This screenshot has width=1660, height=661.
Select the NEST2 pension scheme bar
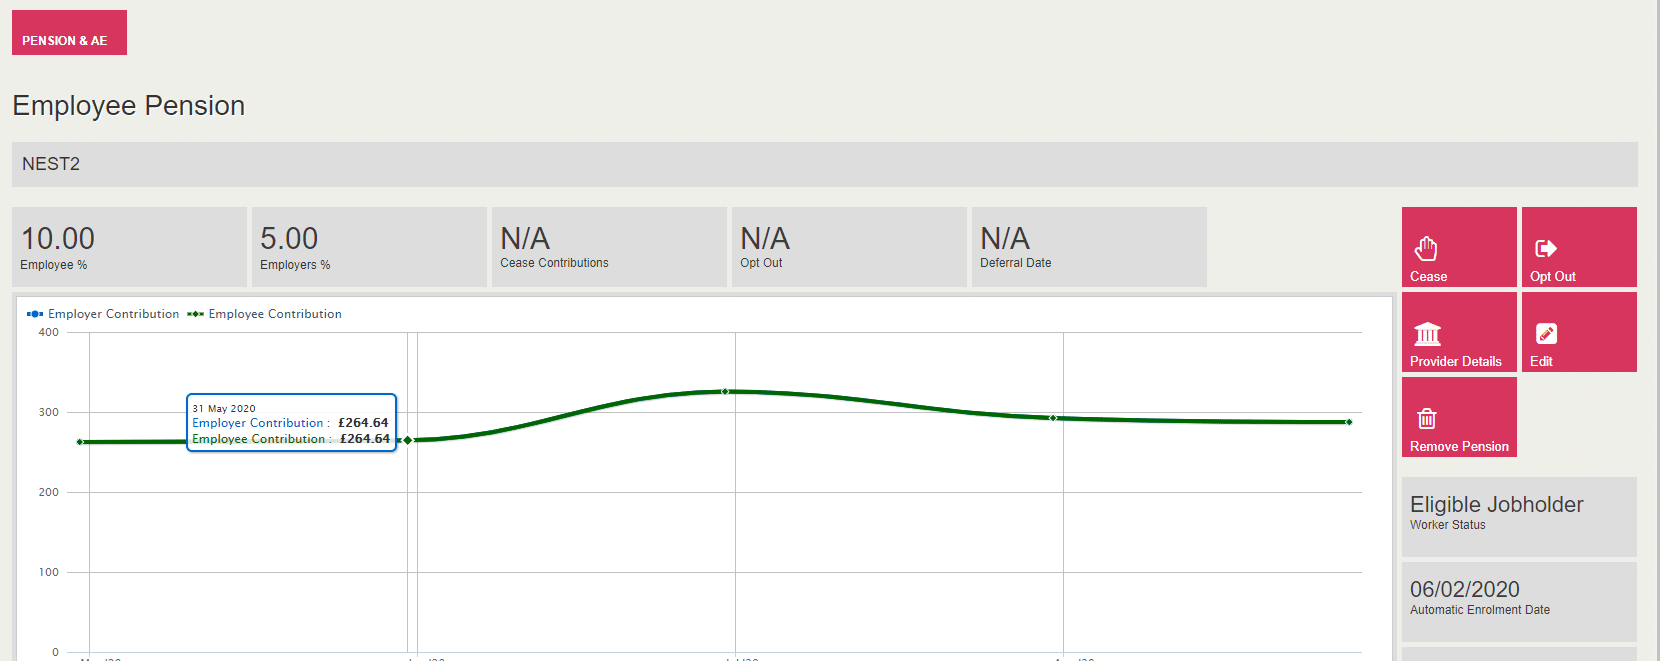click(824, 164)
